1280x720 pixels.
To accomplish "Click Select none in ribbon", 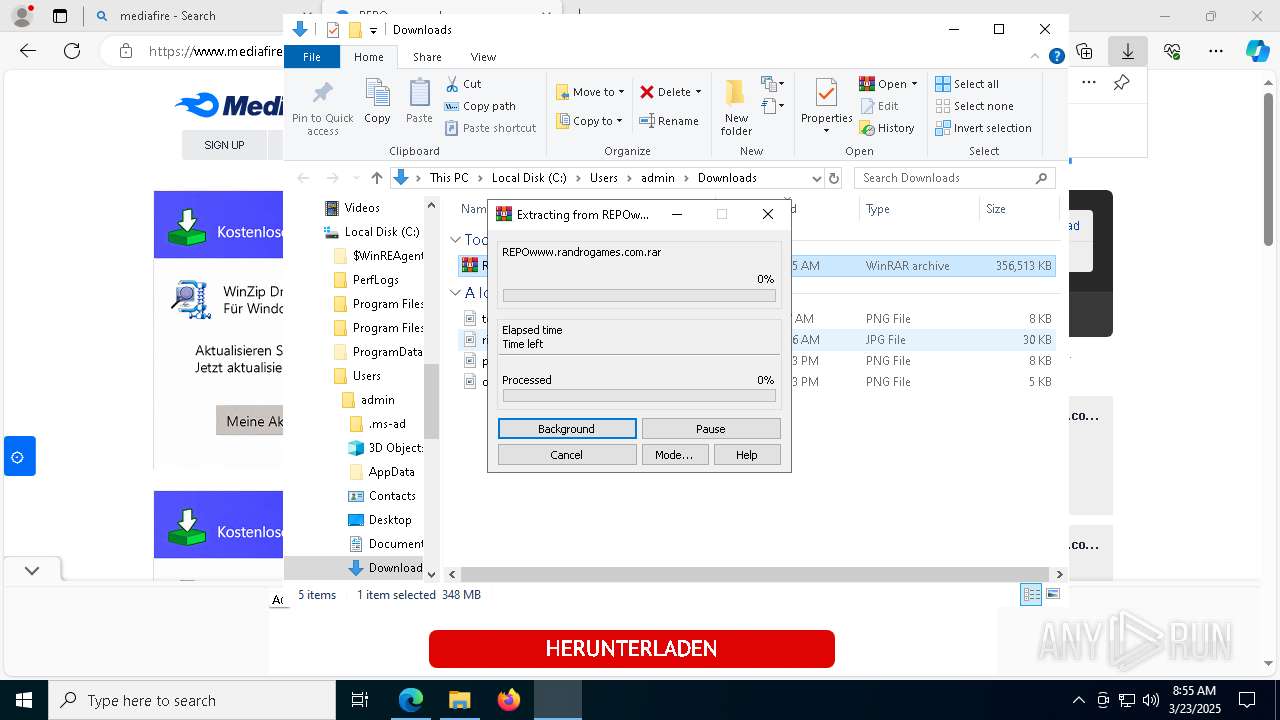I will [974, 106].
